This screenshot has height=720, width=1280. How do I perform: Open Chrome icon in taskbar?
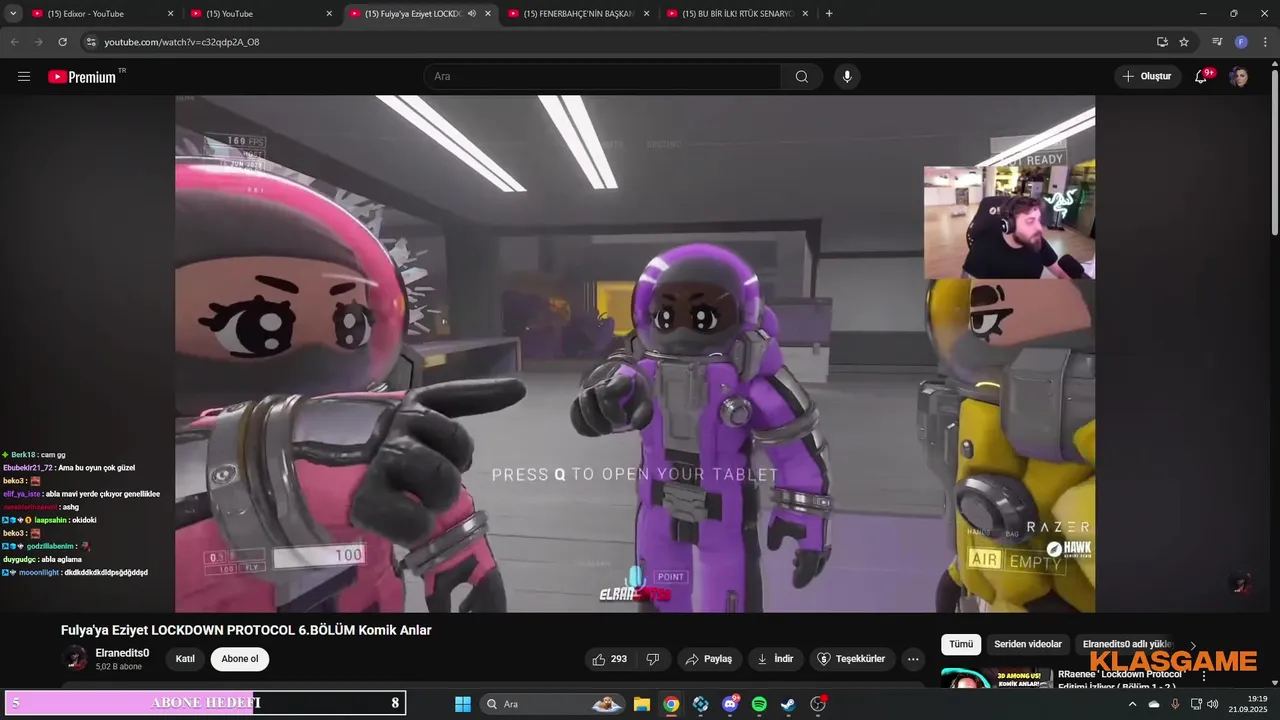pos(671,704)
